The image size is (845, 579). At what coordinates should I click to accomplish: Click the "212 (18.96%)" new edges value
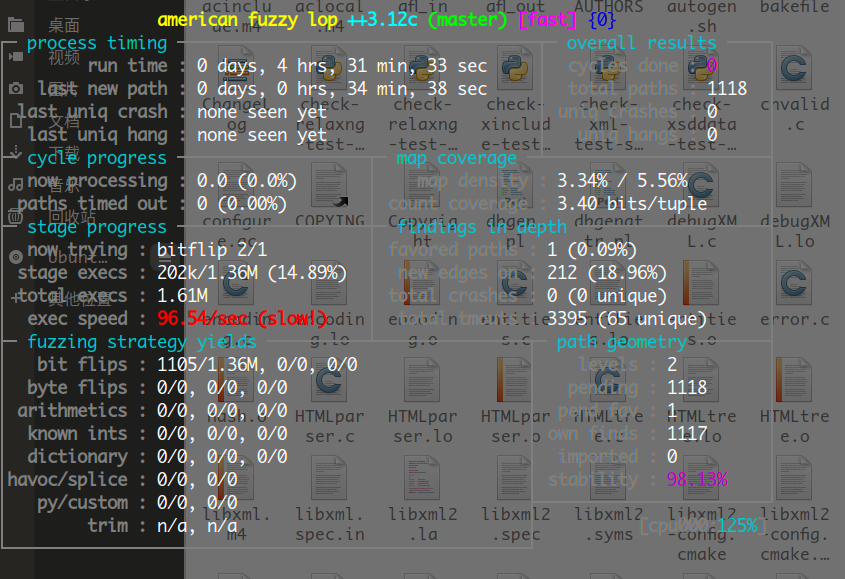607,273
